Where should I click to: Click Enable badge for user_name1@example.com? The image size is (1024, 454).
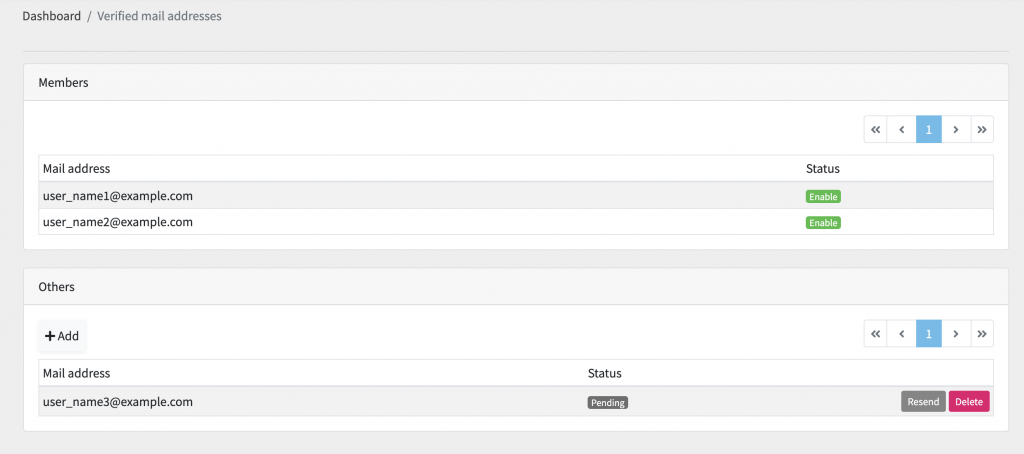pyautogui.click(x=823, y=196)
